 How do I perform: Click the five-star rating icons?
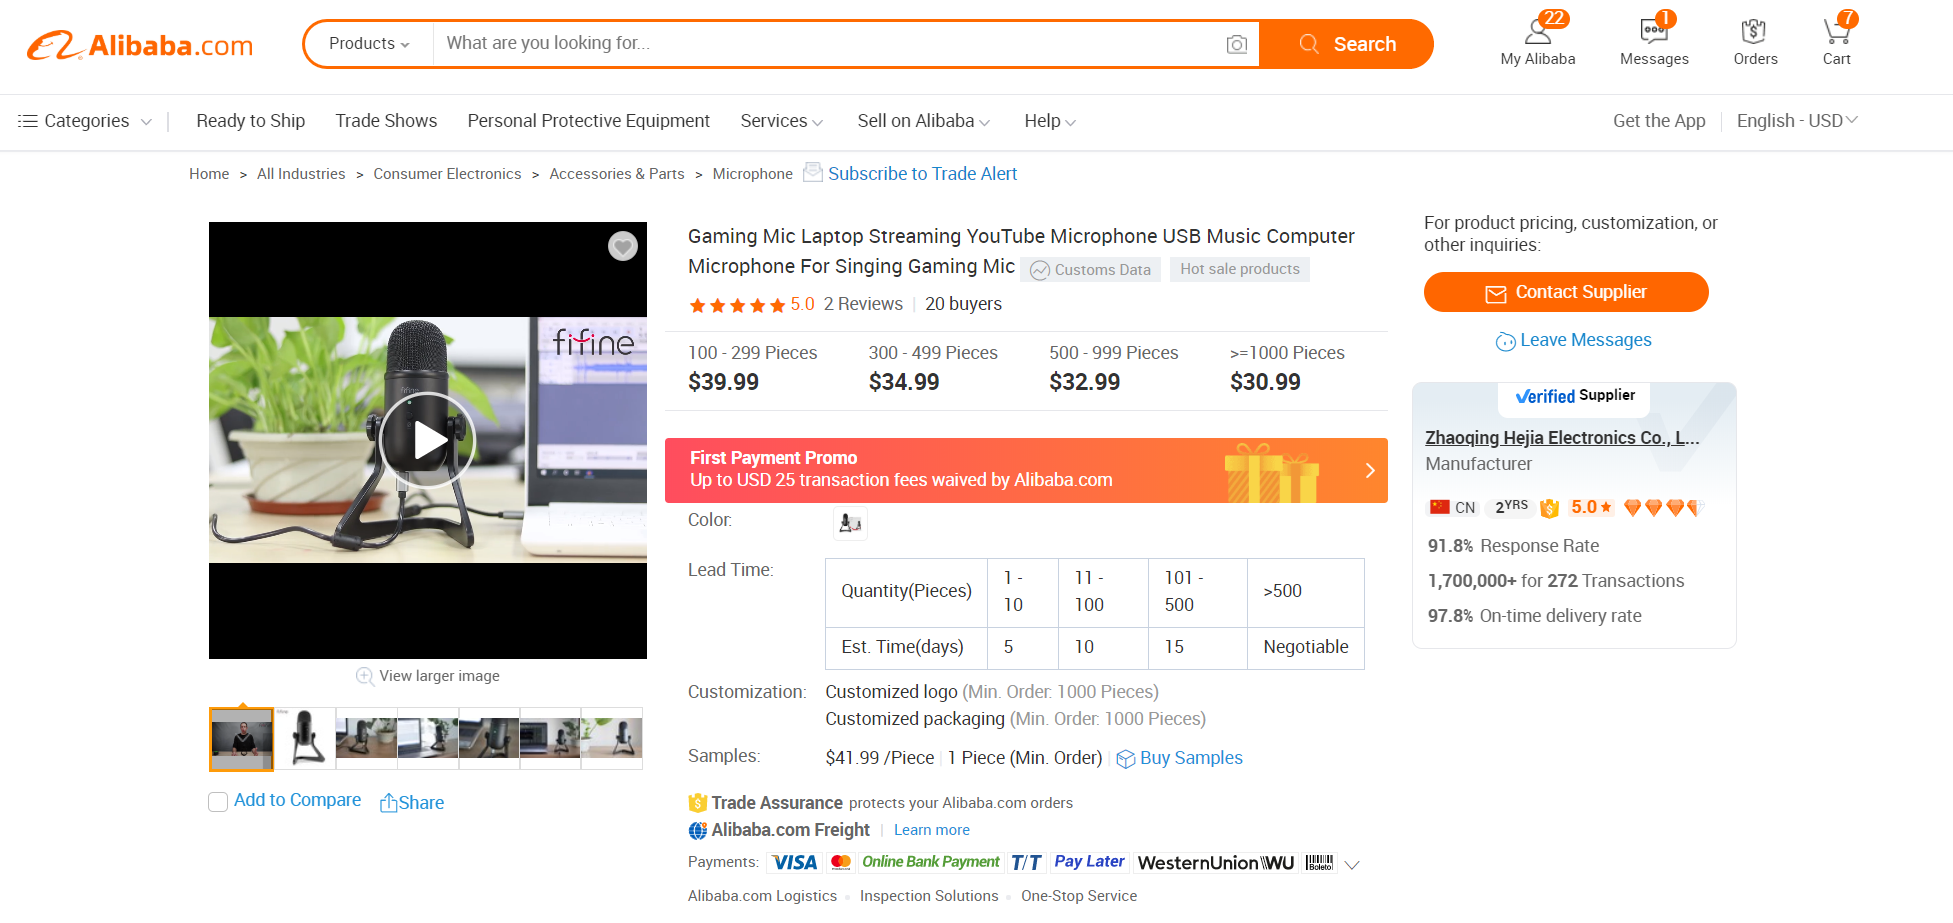point(737,305)
